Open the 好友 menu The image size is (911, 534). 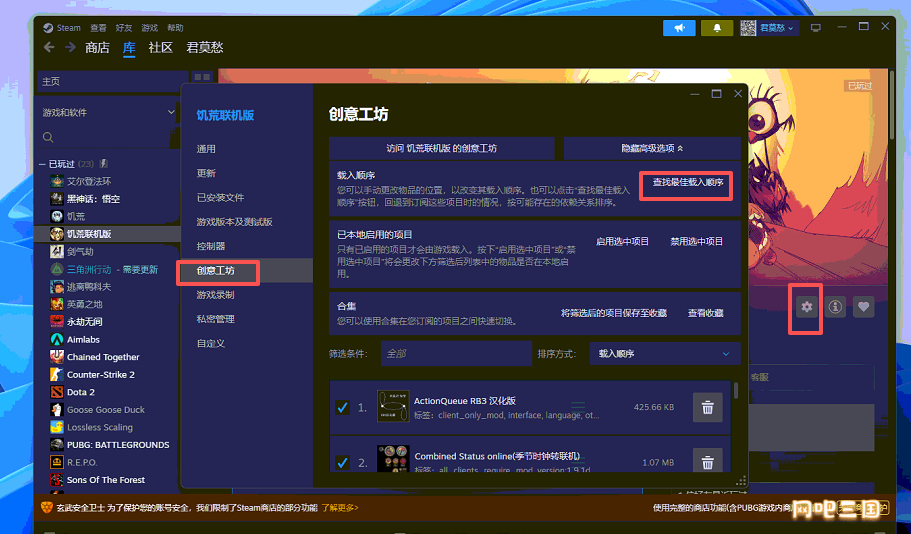click(x=124, y=28)
